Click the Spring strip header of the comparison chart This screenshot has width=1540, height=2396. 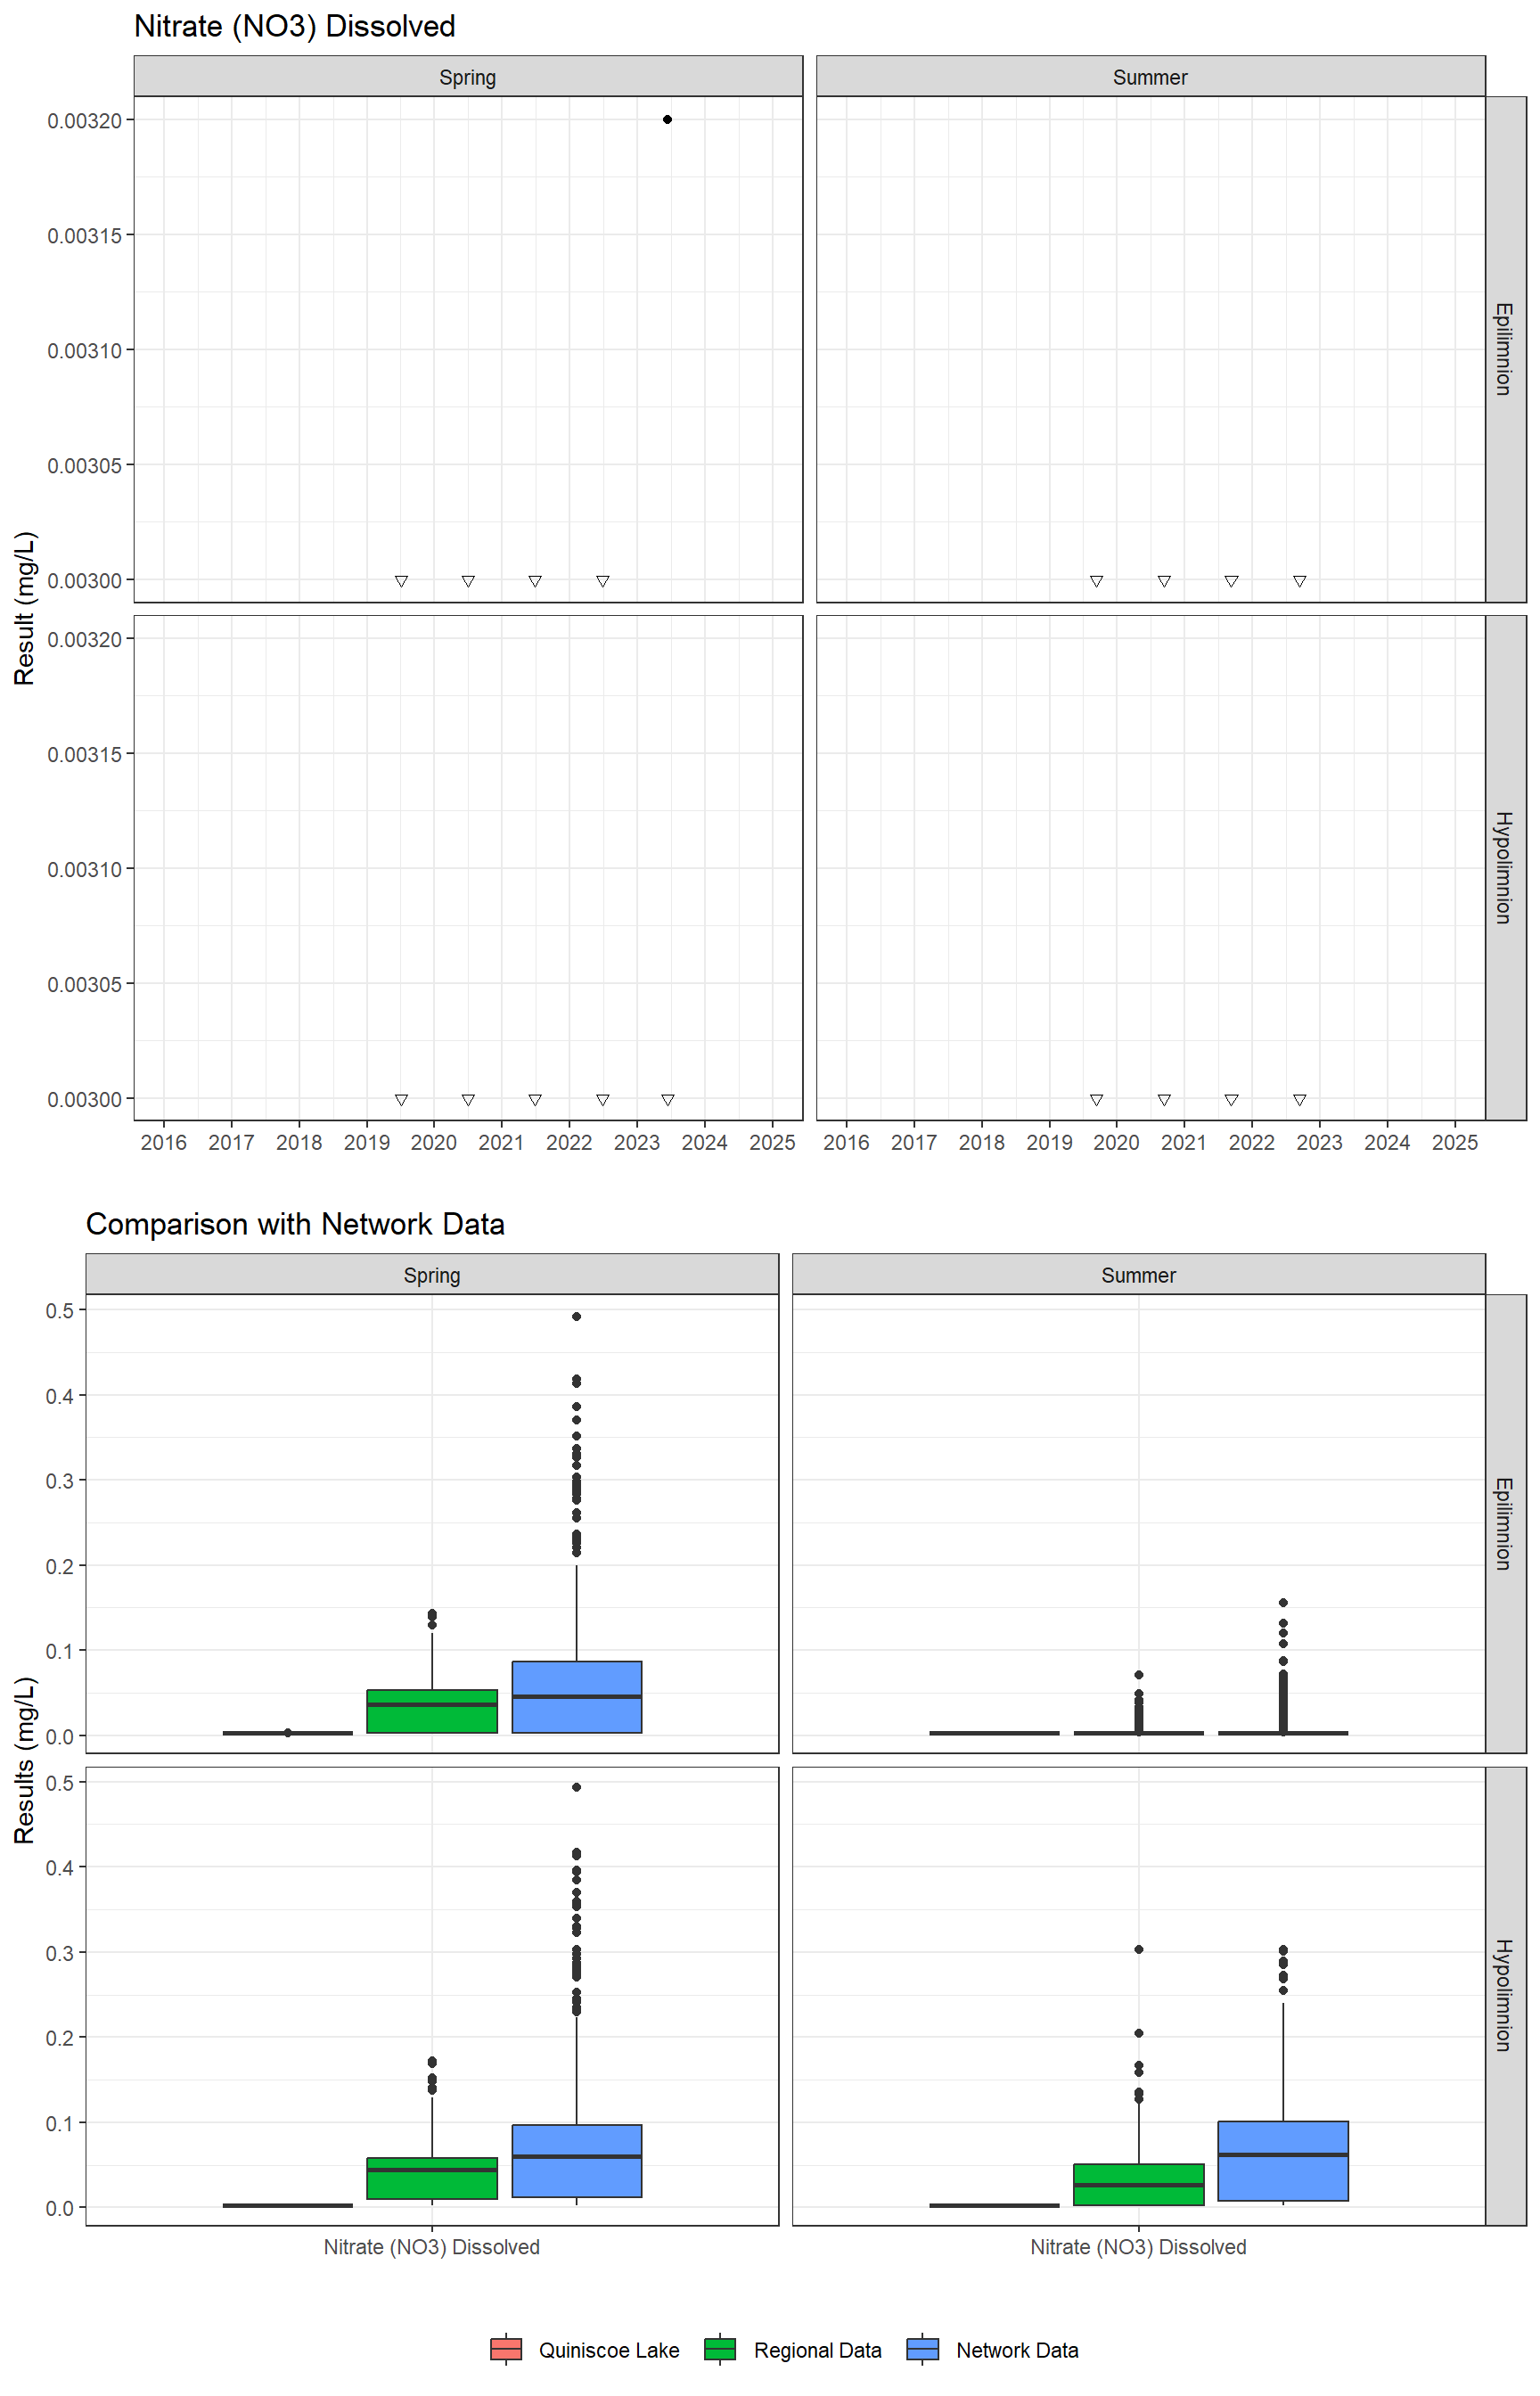pyautogui.click(x=432, y=1275)
